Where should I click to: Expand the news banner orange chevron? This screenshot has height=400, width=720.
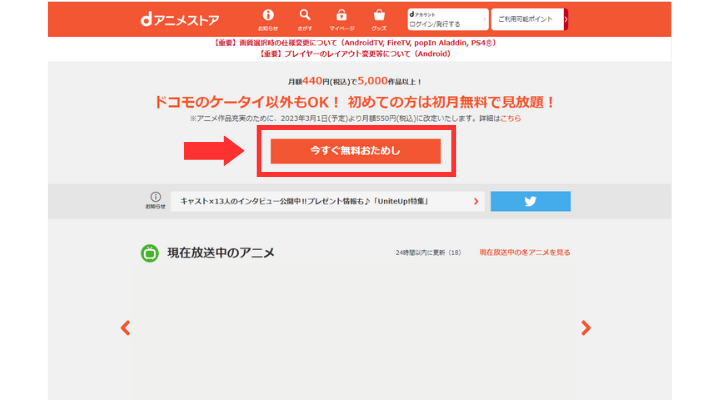point(476,201)
